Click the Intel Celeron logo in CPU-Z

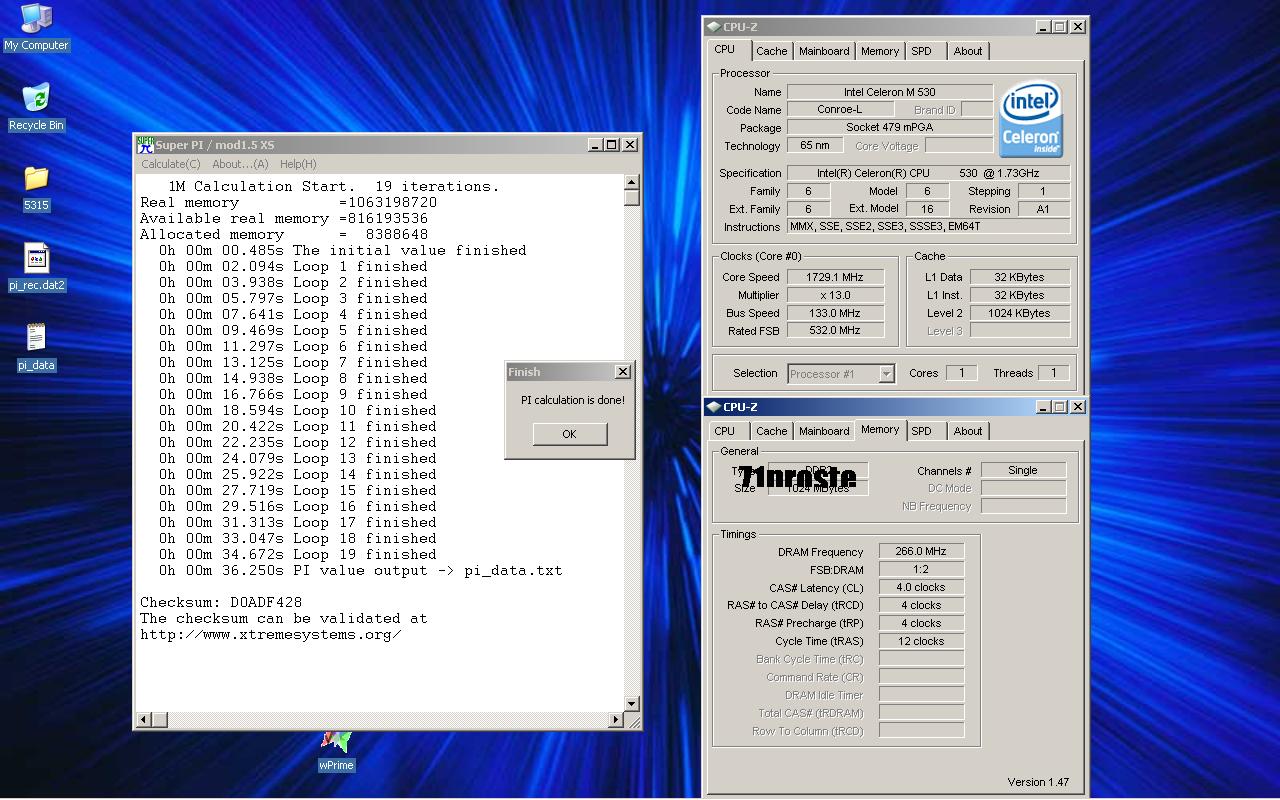click(x=1030, y=119)
